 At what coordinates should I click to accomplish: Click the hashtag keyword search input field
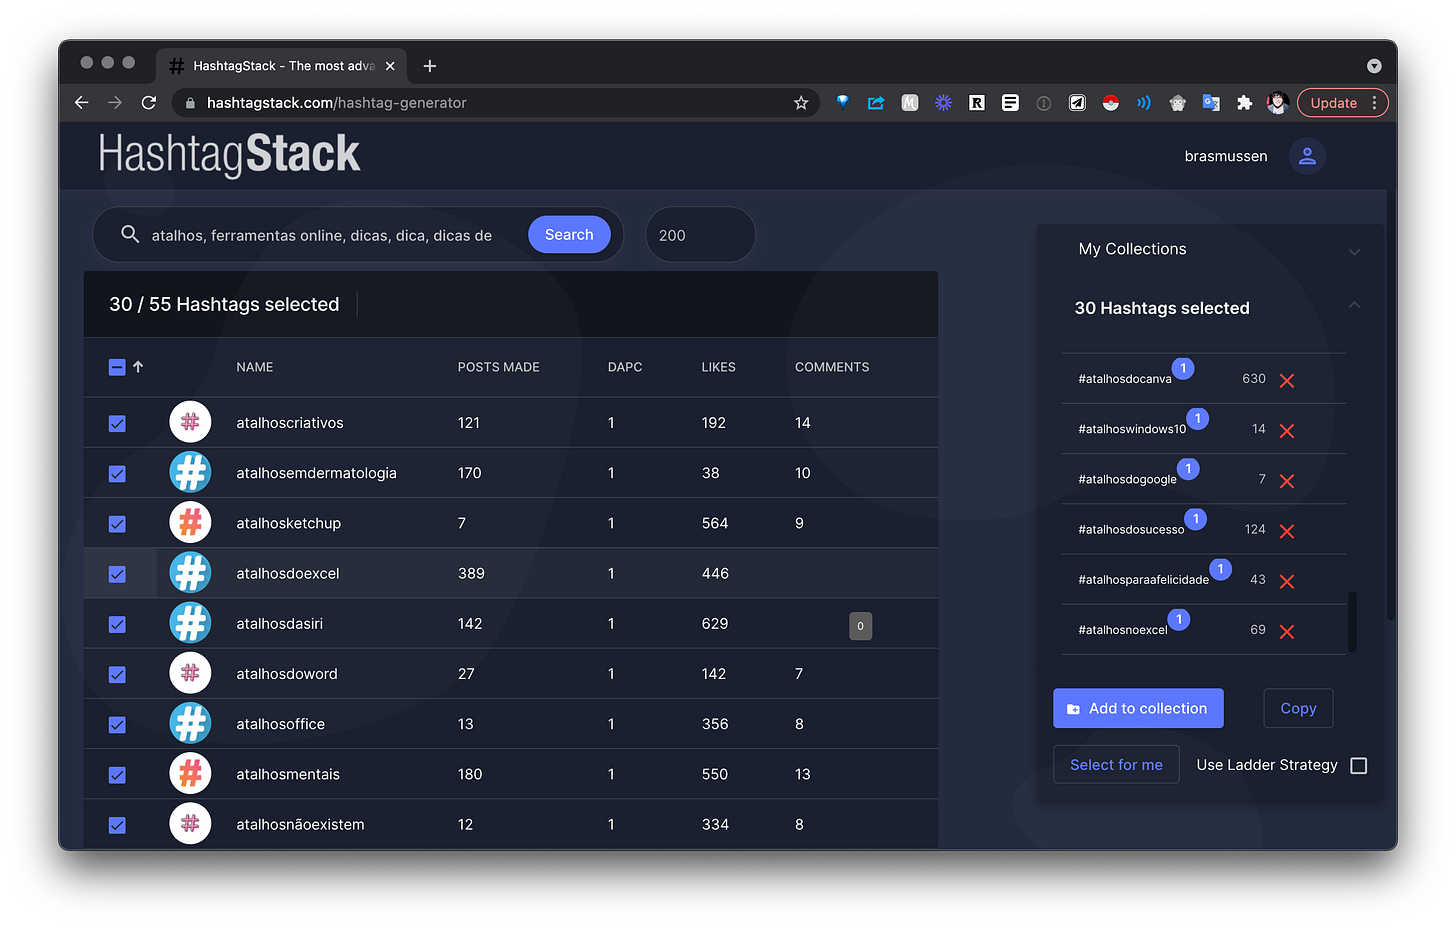click(x=322, y=235)
